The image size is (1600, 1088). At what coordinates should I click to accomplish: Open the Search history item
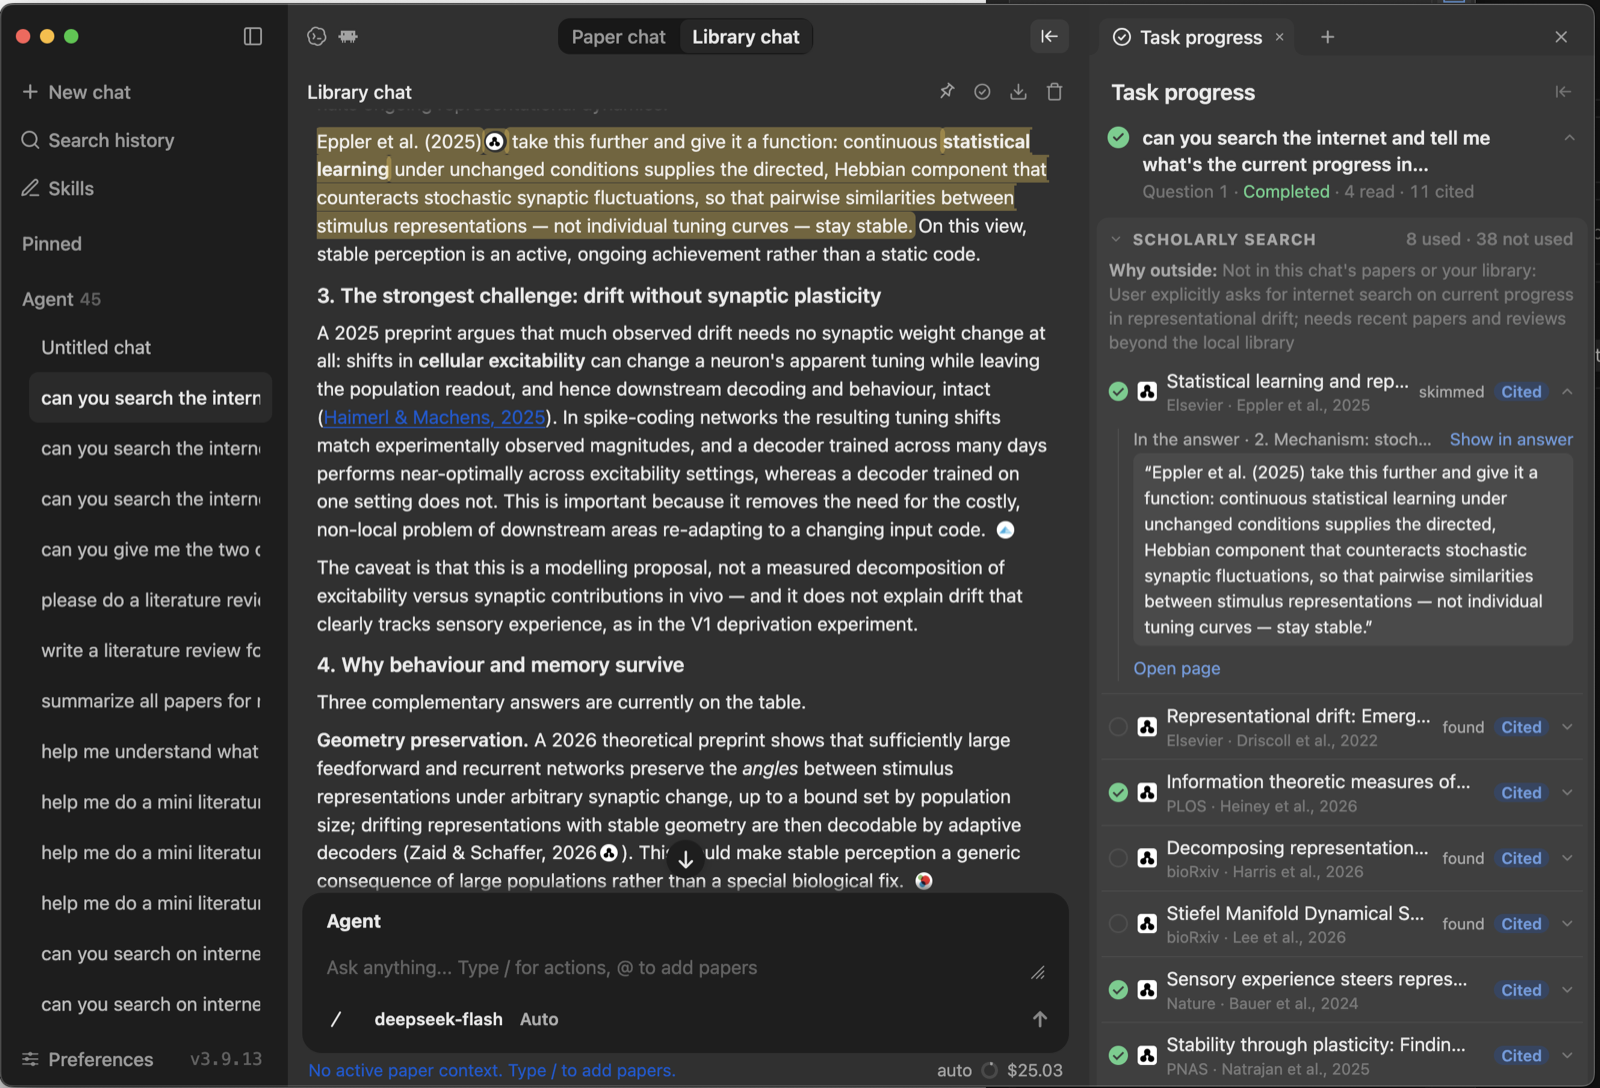(98, 141)
